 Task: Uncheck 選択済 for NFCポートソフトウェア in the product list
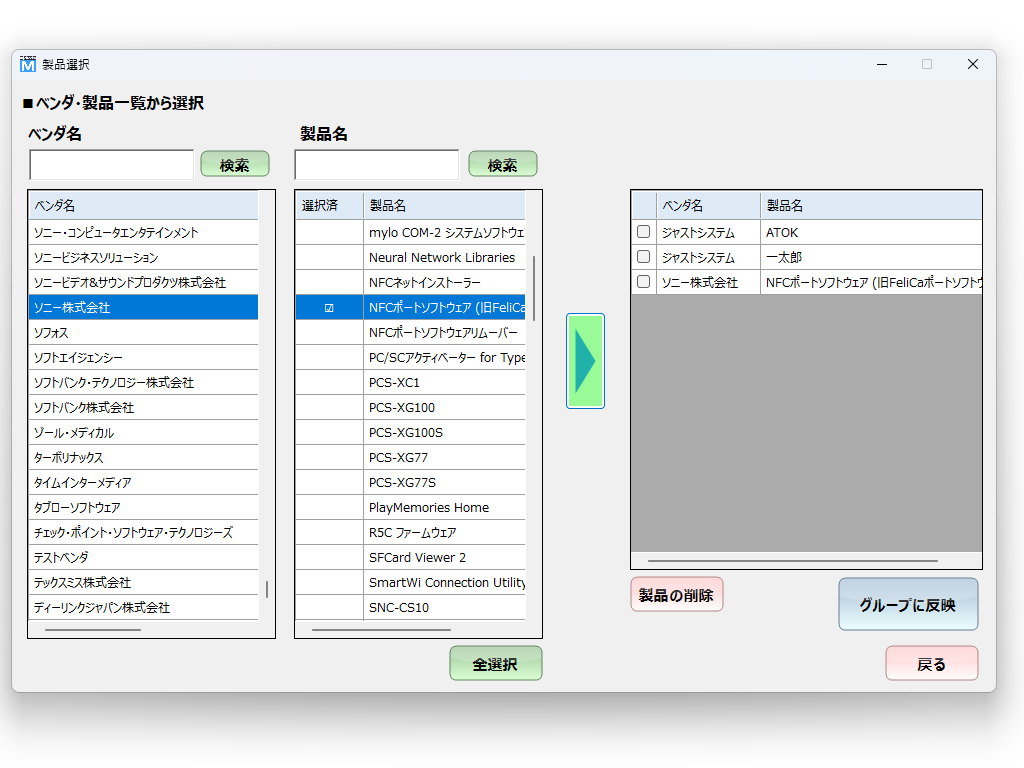(x=327, y=307)
